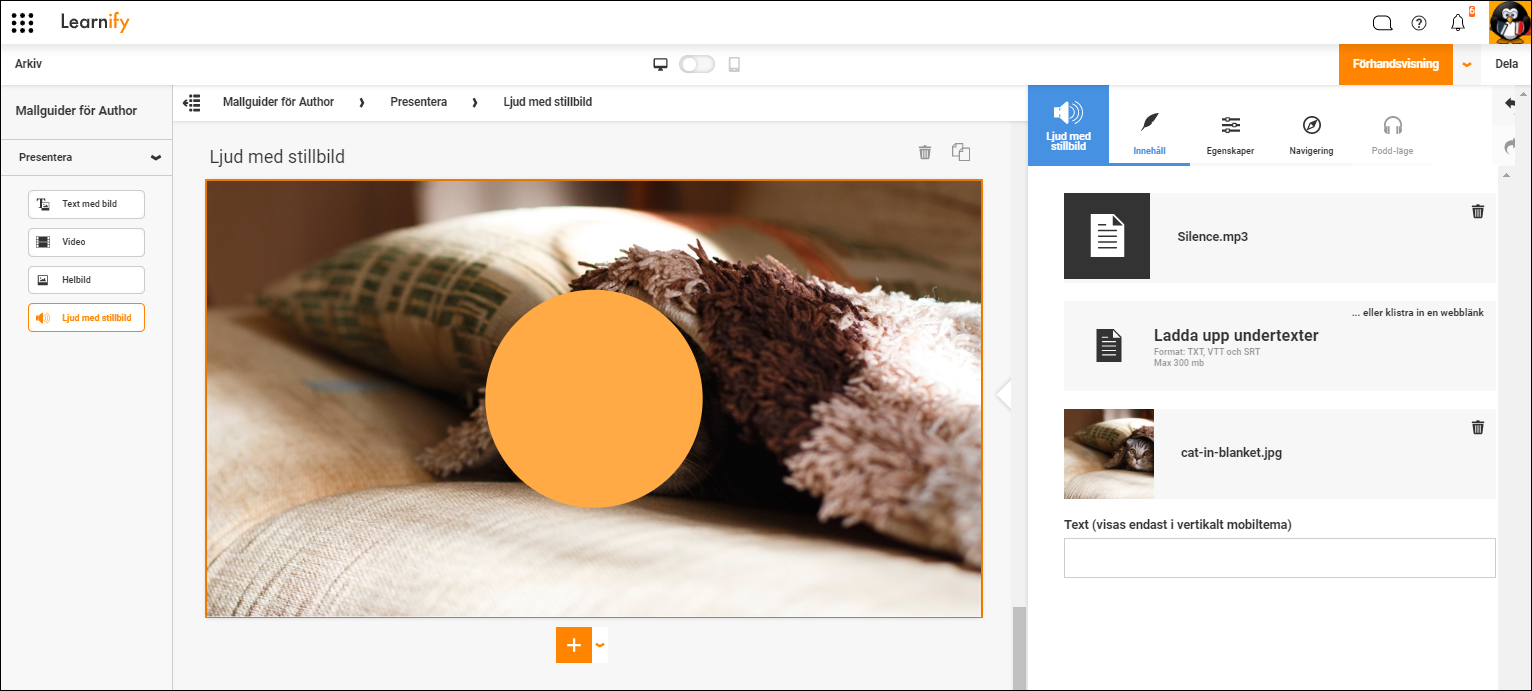Play audio using the orange circle
1532x691 pixels.
(594, 398)
